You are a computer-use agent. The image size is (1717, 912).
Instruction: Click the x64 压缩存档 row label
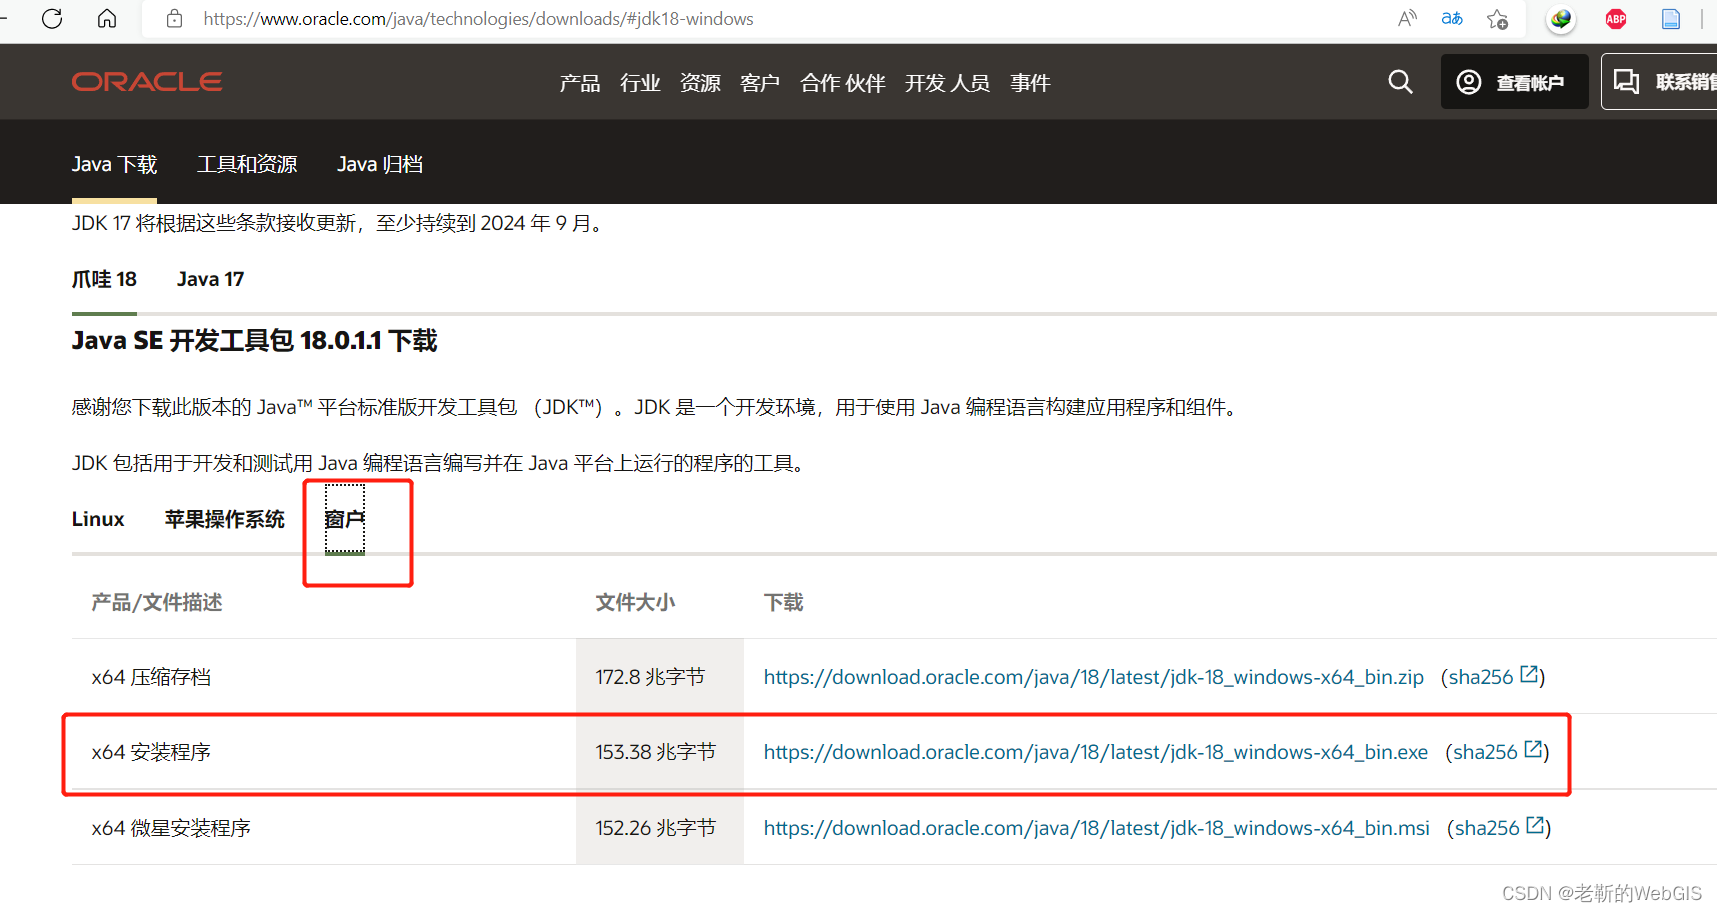(151, 677)
